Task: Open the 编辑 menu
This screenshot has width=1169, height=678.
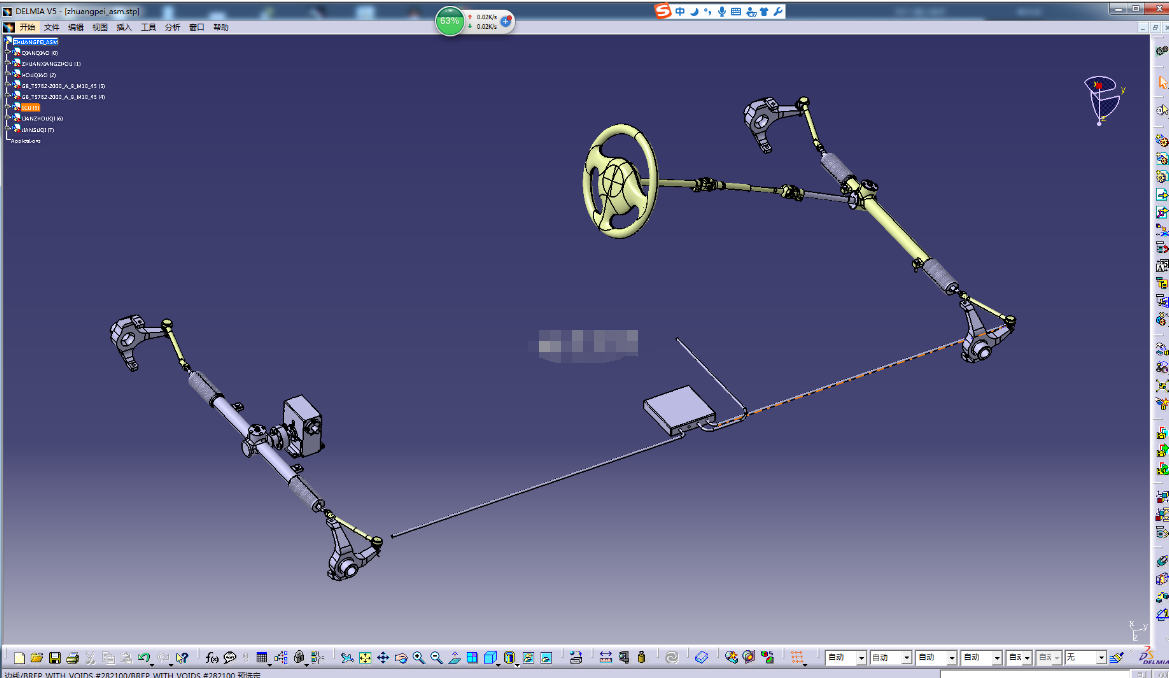Action: [75, 28]
